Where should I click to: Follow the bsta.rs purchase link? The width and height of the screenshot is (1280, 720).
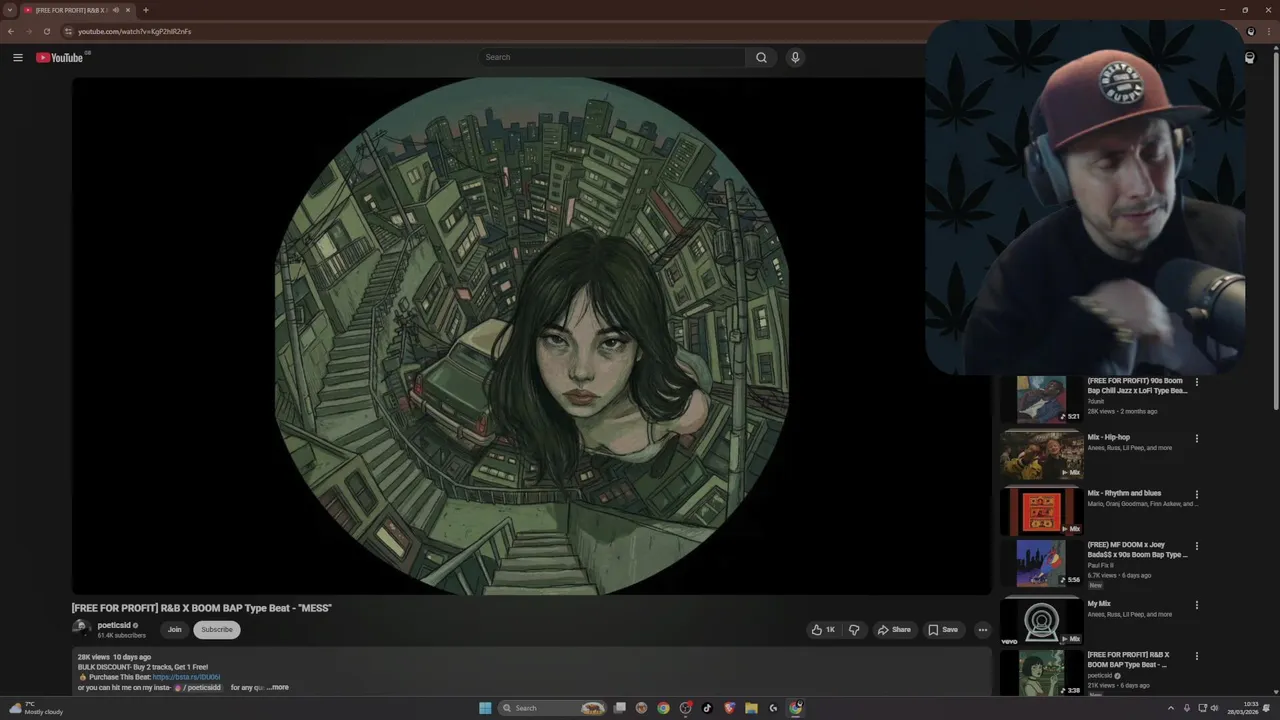(186, 677)
